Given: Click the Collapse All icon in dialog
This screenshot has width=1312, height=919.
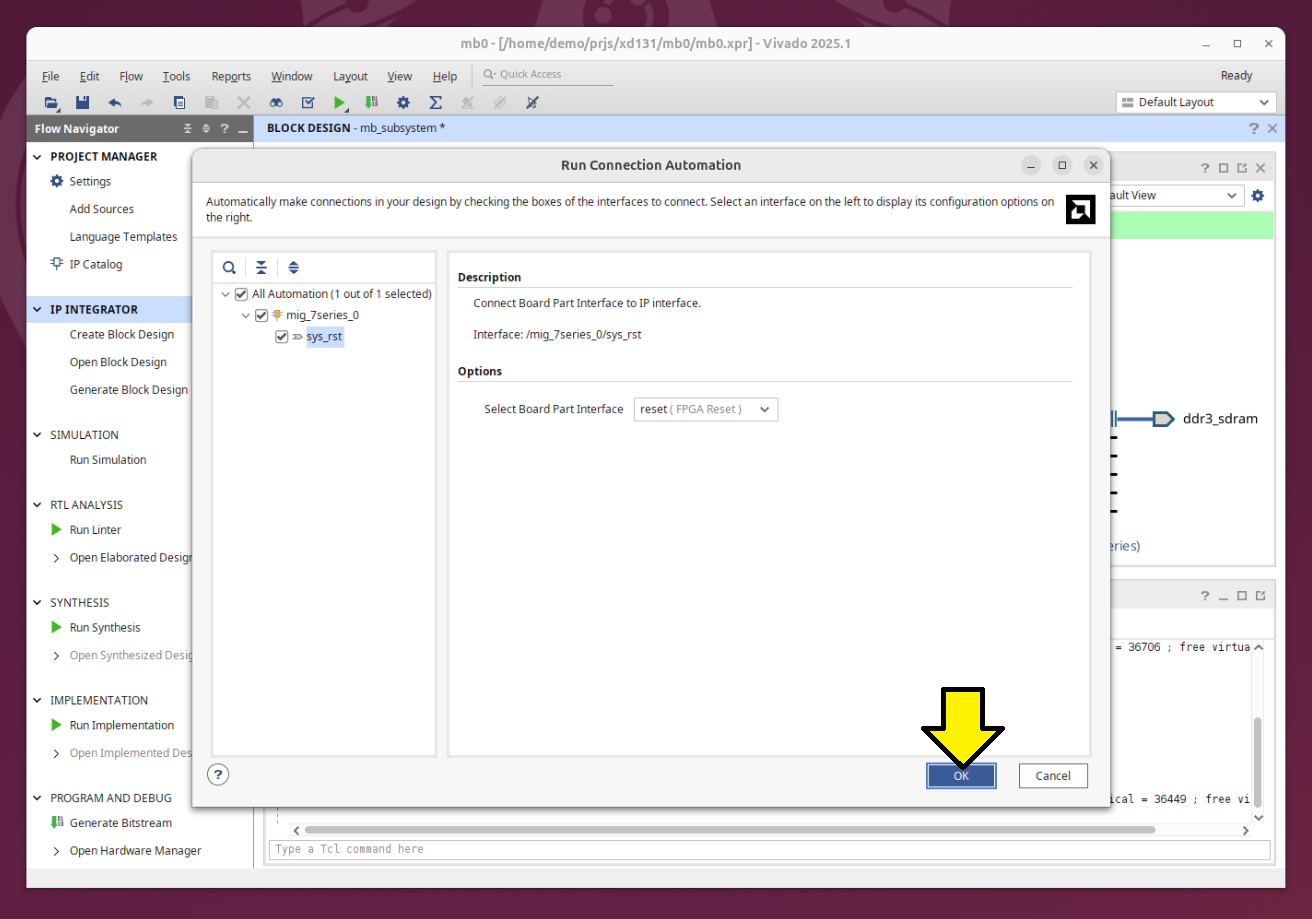Looking at the screenshot, I should coord(261,268).
